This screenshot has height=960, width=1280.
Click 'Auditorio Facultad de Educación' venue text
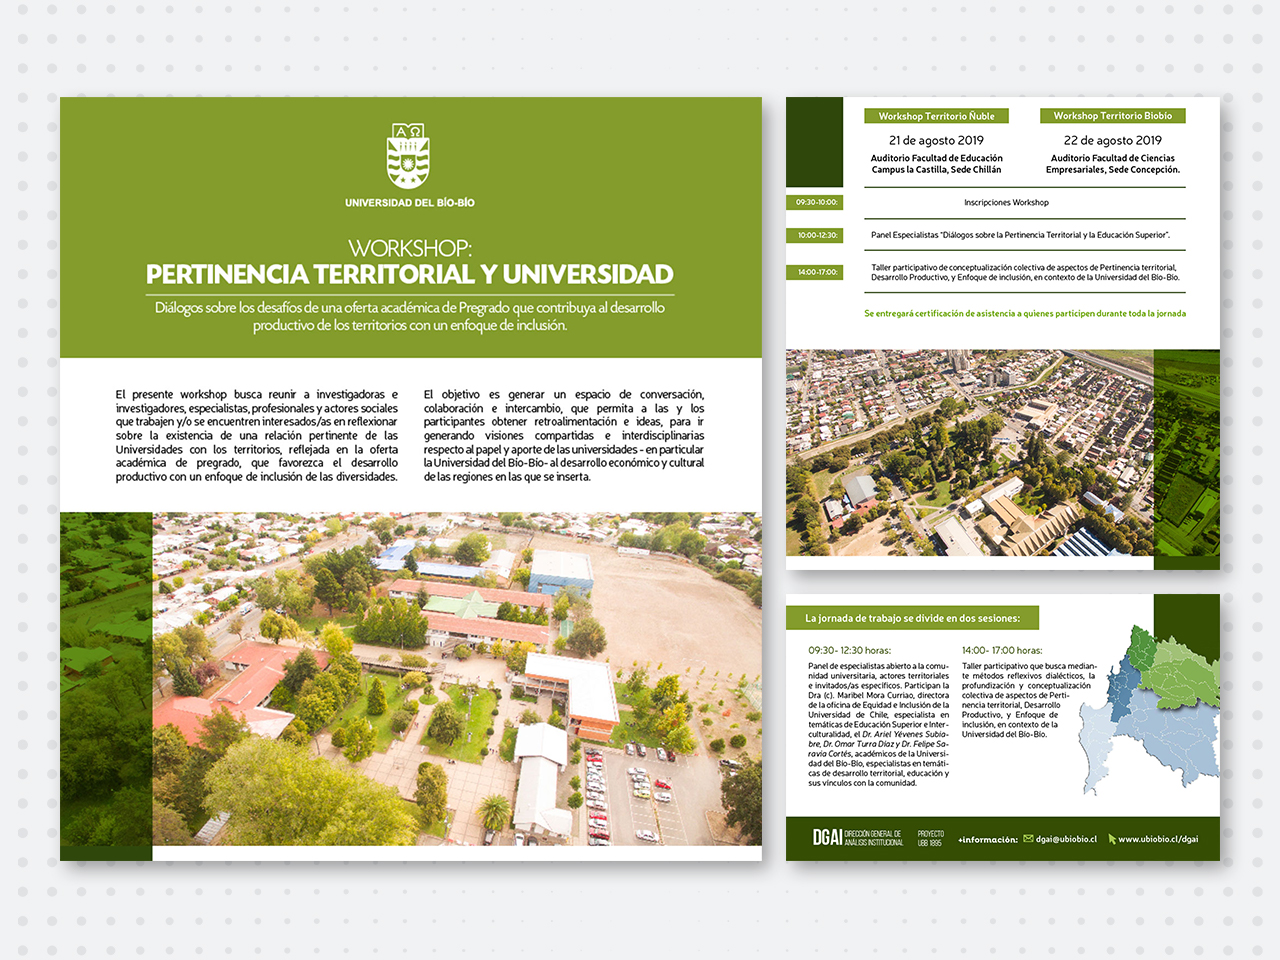click(936, 164)
